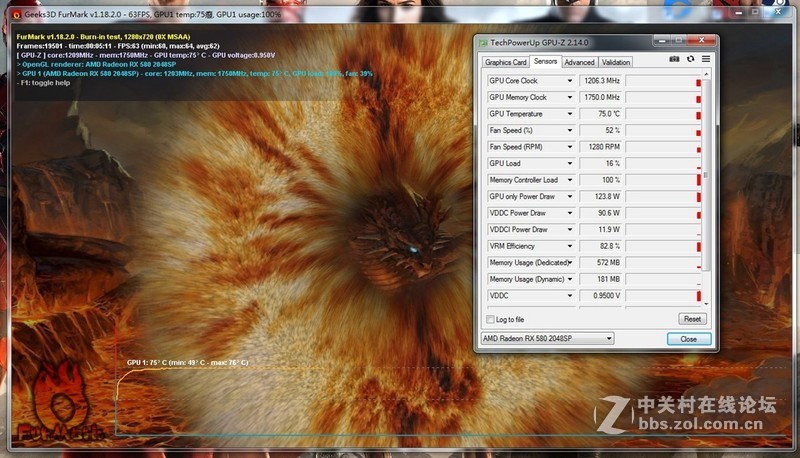Viewport: 800px width, 458px height.
Task: Click the 82.8 % VRM efficiency value
Action: click(601, 246)
